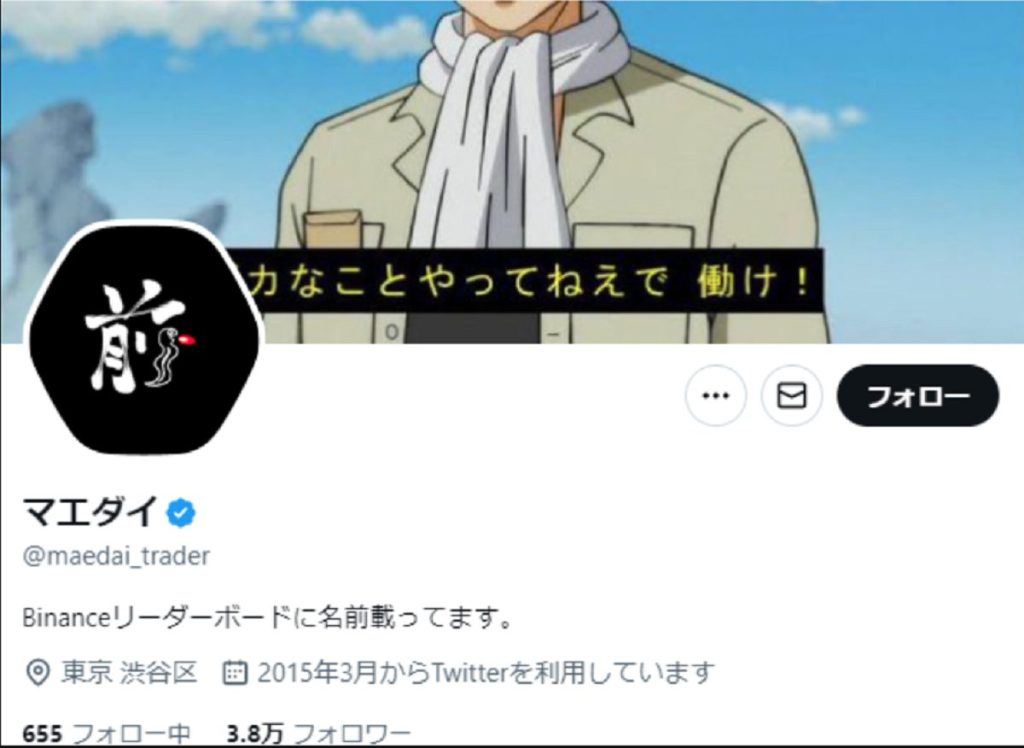Click the envelope message icon
This screenshot has width=1024, height=748.
pyautogui.click(x=792, y=395)
